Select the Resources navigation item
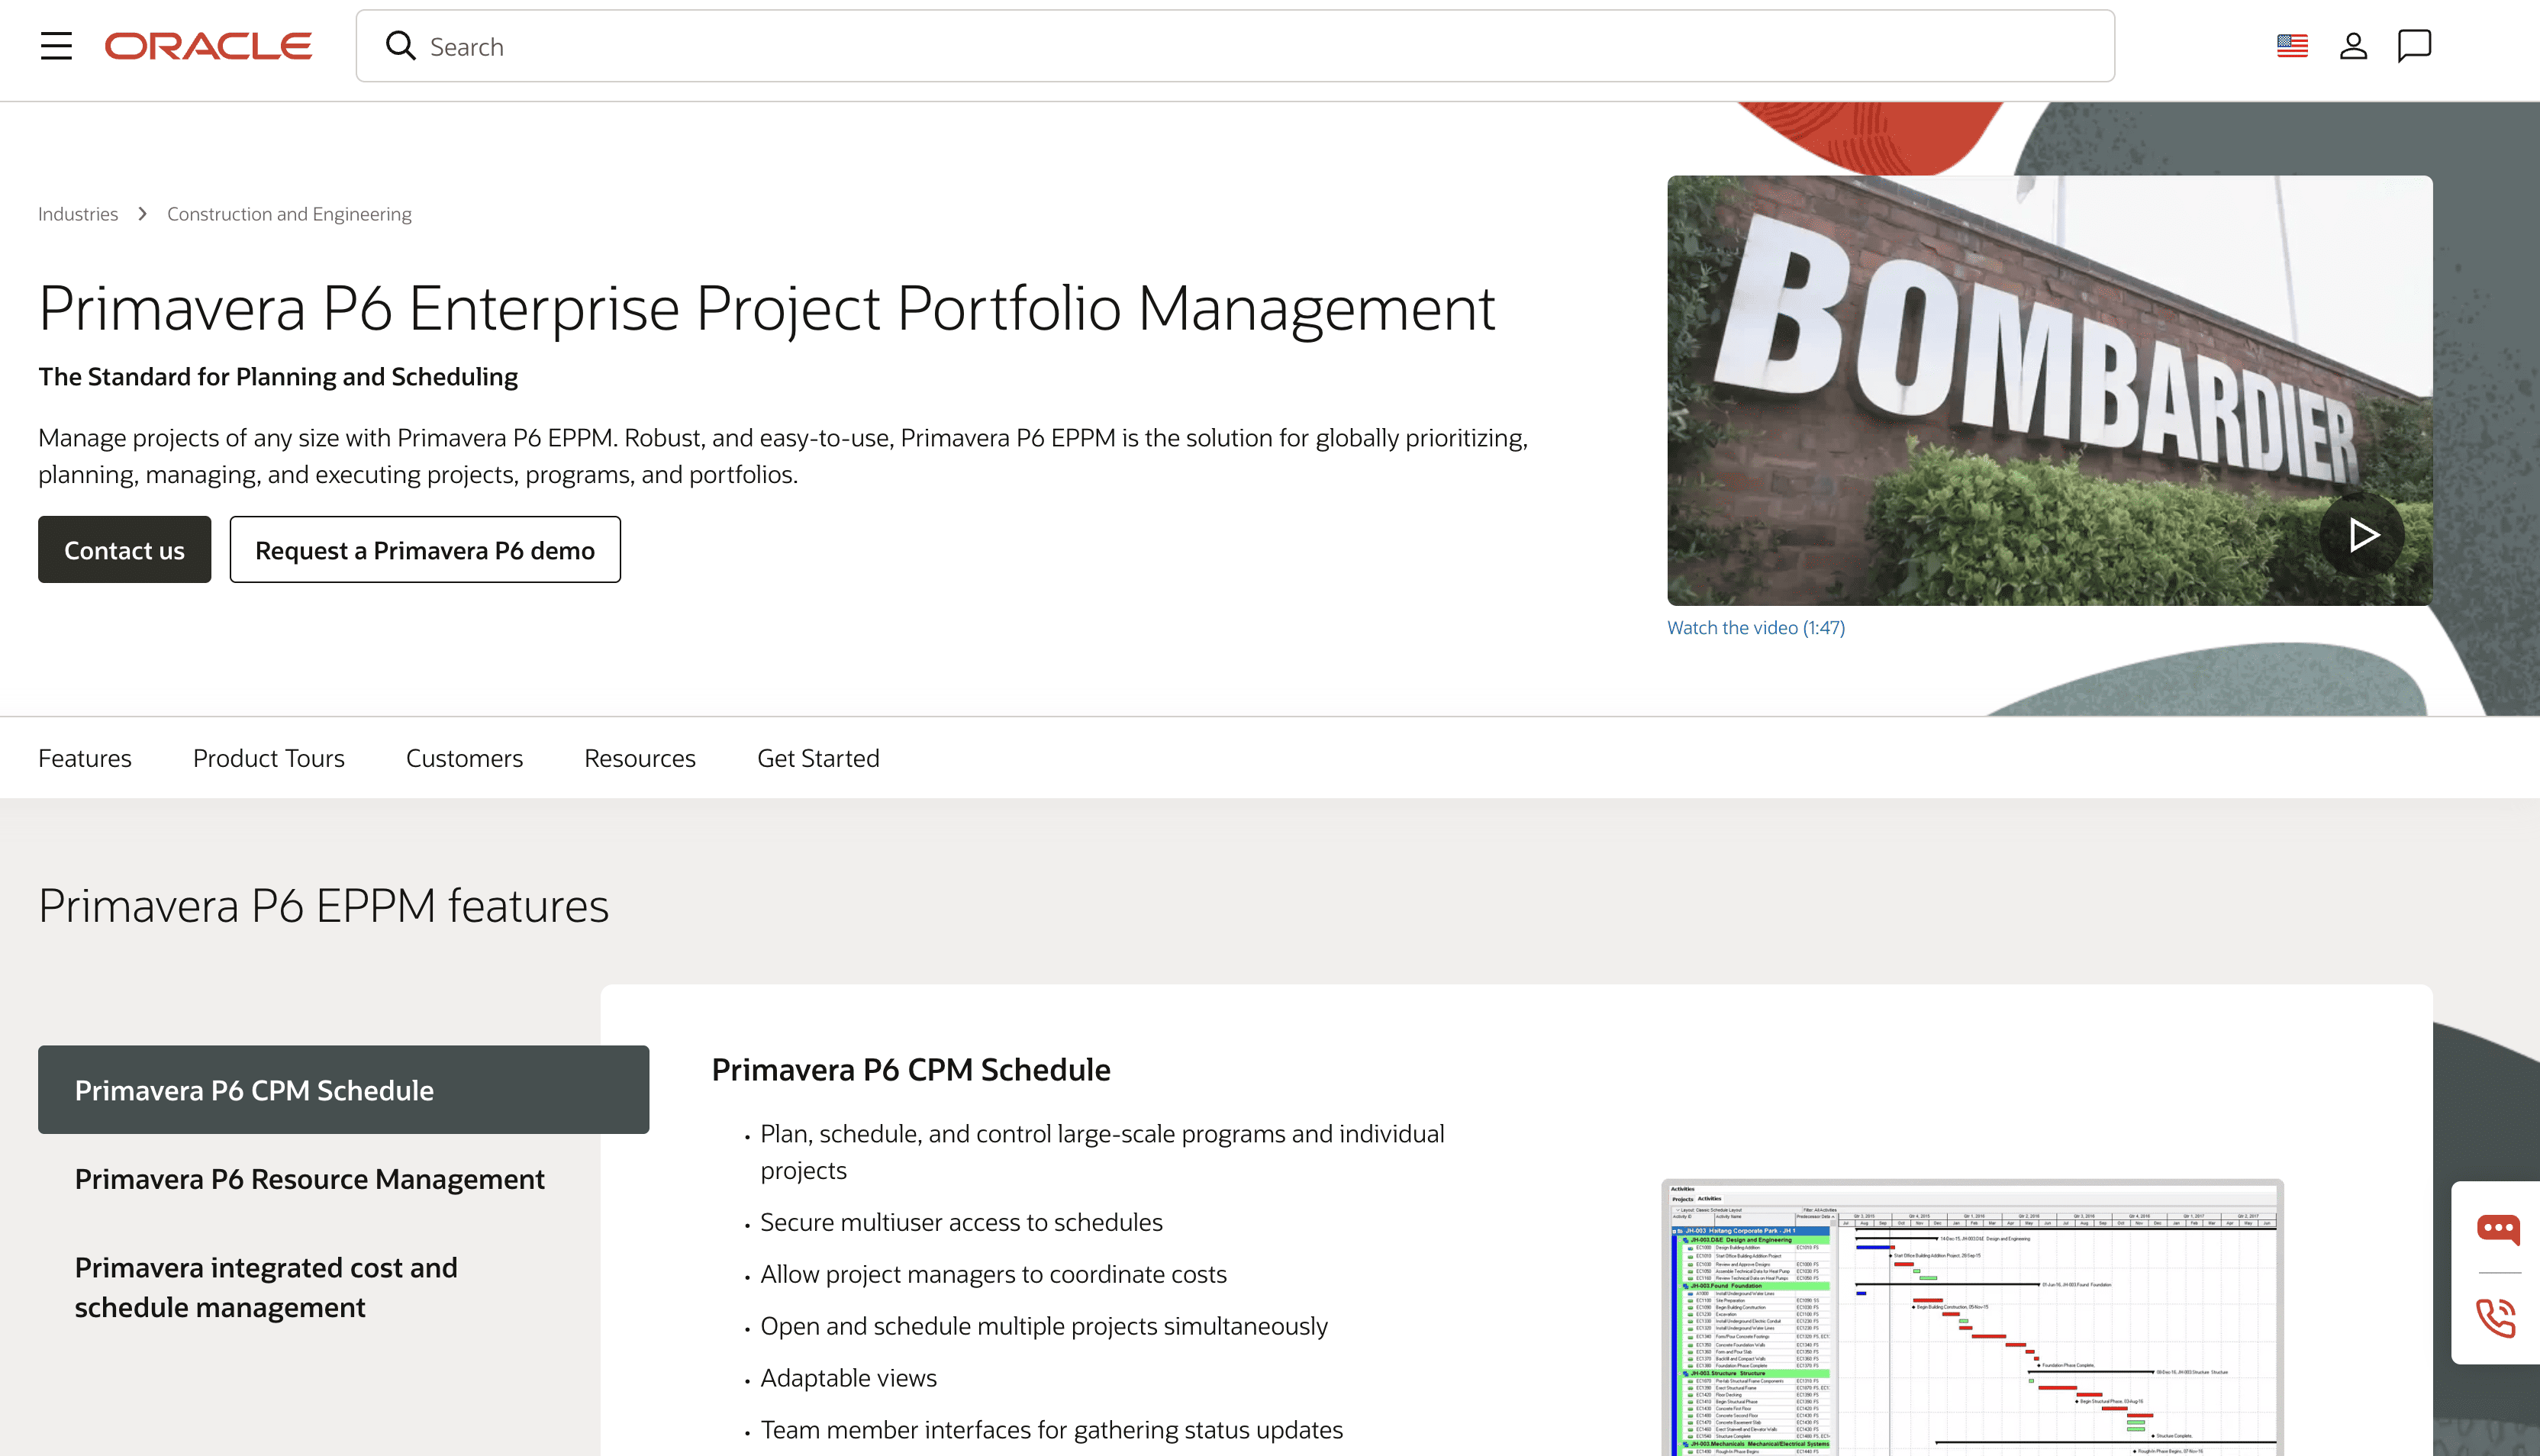 640,757
